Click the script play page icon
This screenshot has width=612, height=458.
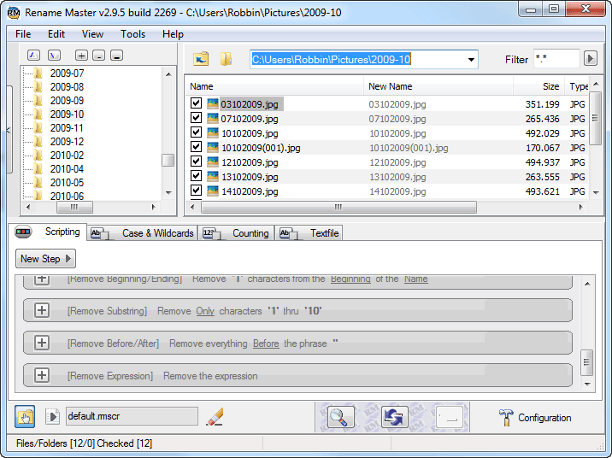52,417
